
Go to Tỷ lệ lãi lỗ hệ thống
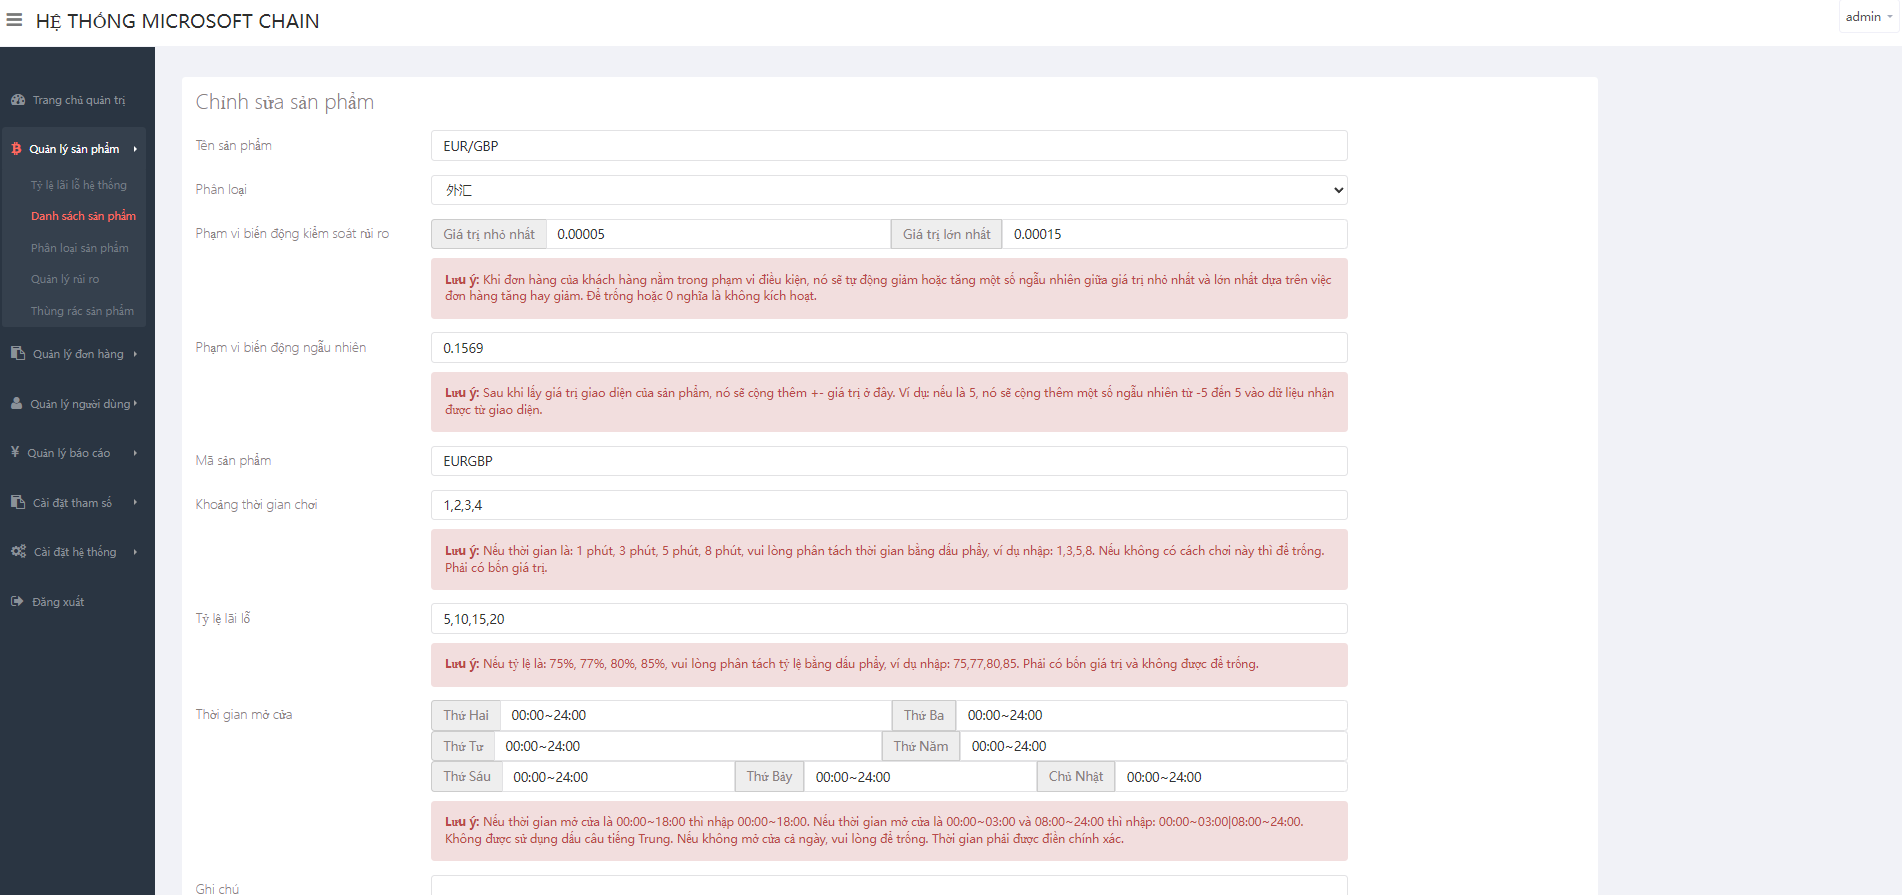tap(79, 185)
